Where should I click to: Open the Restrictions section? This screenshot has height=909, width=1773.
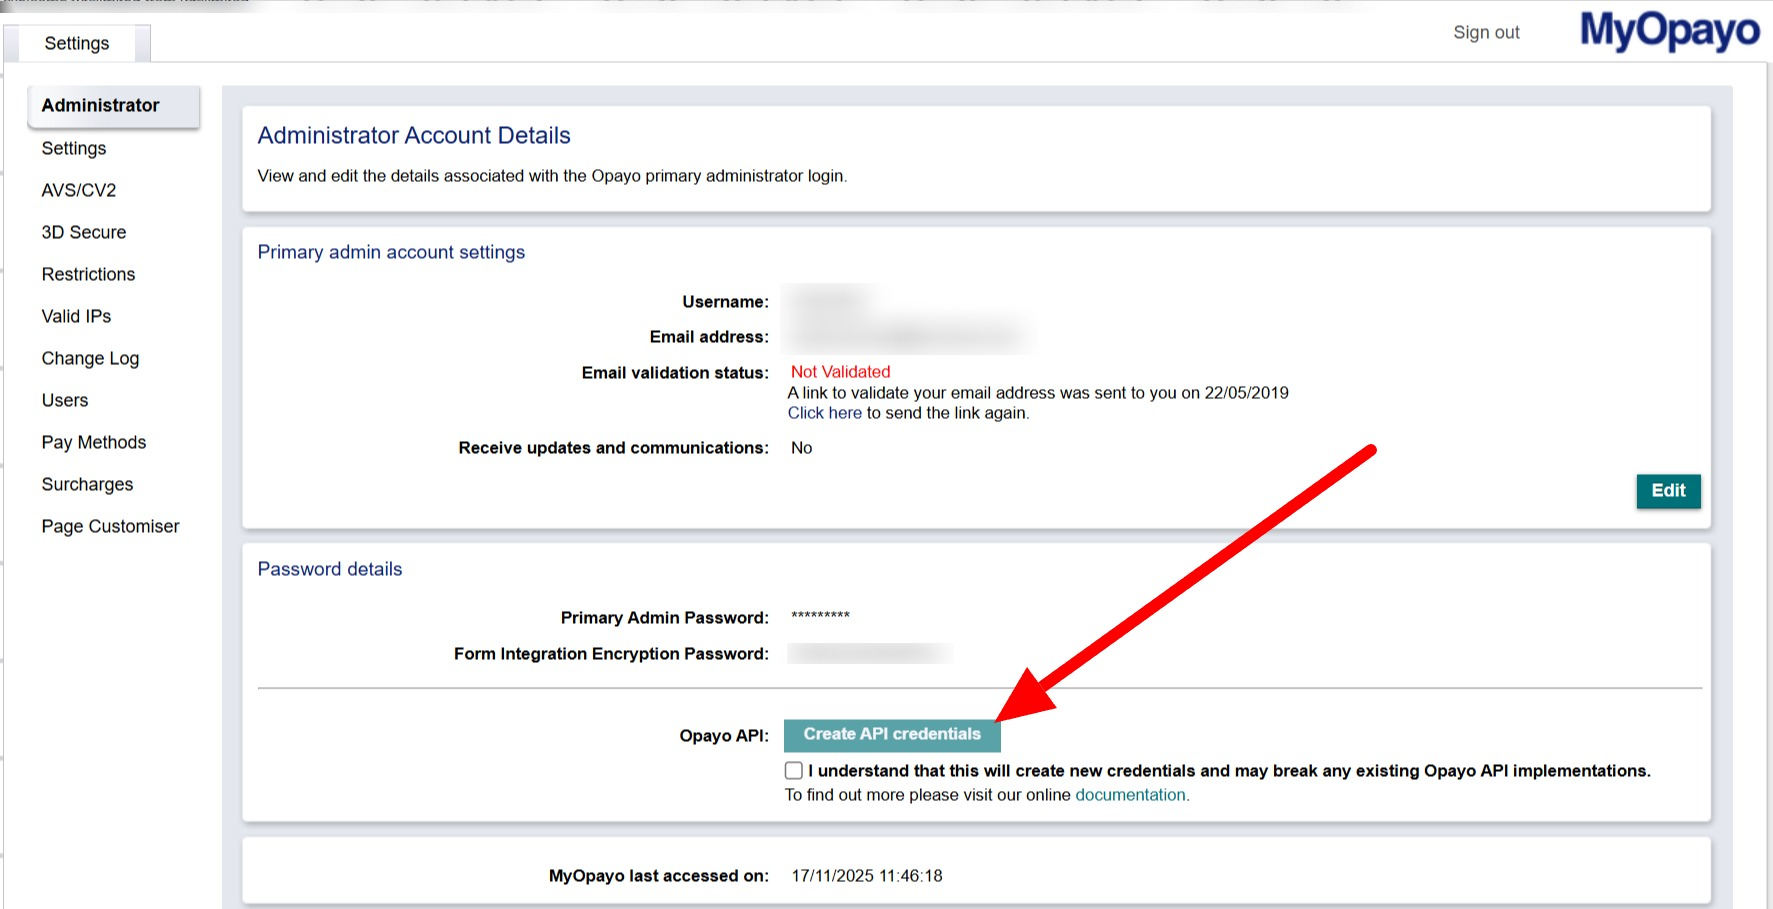click(x=88, y=274)
